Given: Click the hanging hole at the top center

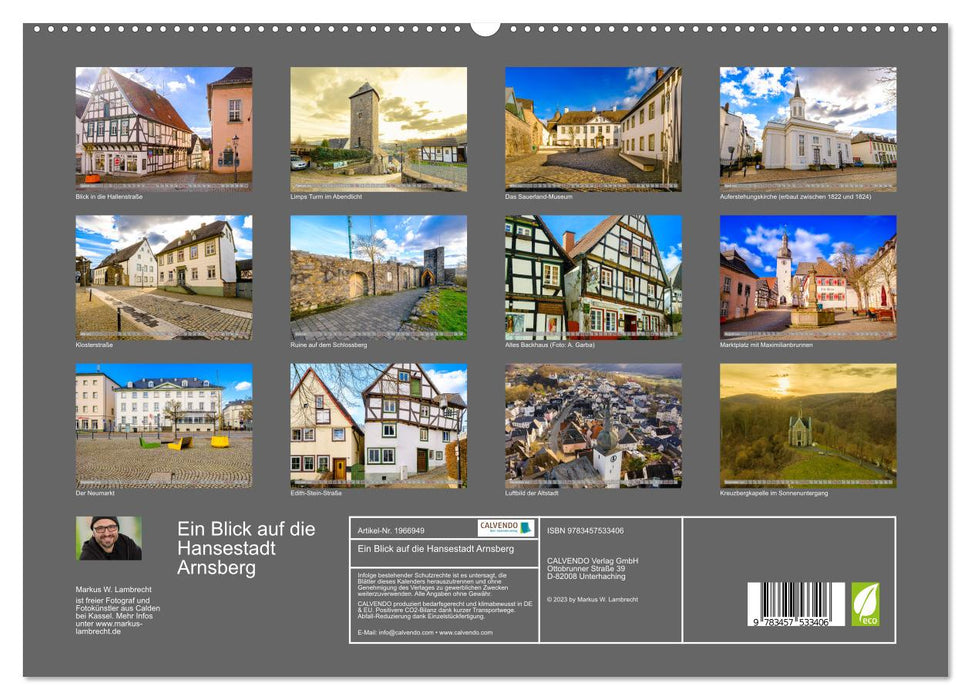Looking at the screenshot, I should pos(485,26).
